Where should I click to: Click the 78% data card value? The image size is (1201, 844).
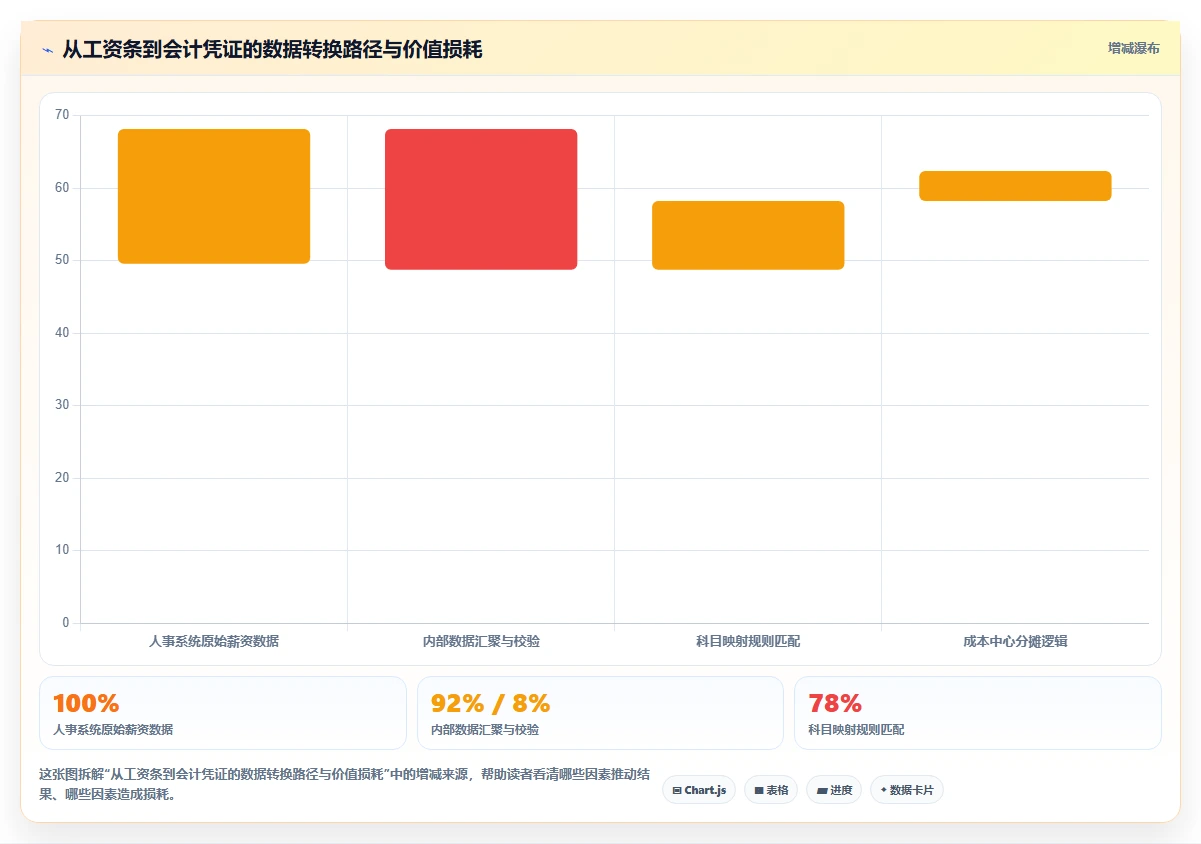[x=835, y=703]
